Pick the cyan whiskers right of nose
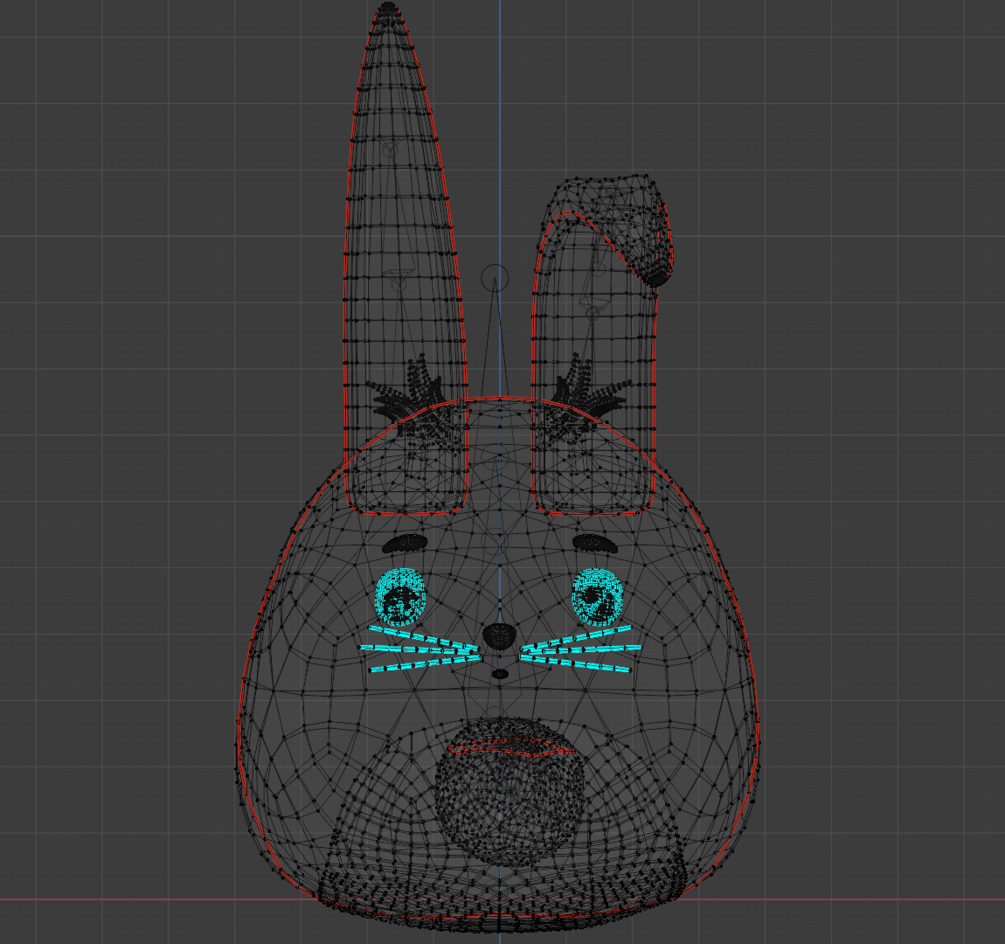The image size is (1005, 944). (x=580, y=649)
